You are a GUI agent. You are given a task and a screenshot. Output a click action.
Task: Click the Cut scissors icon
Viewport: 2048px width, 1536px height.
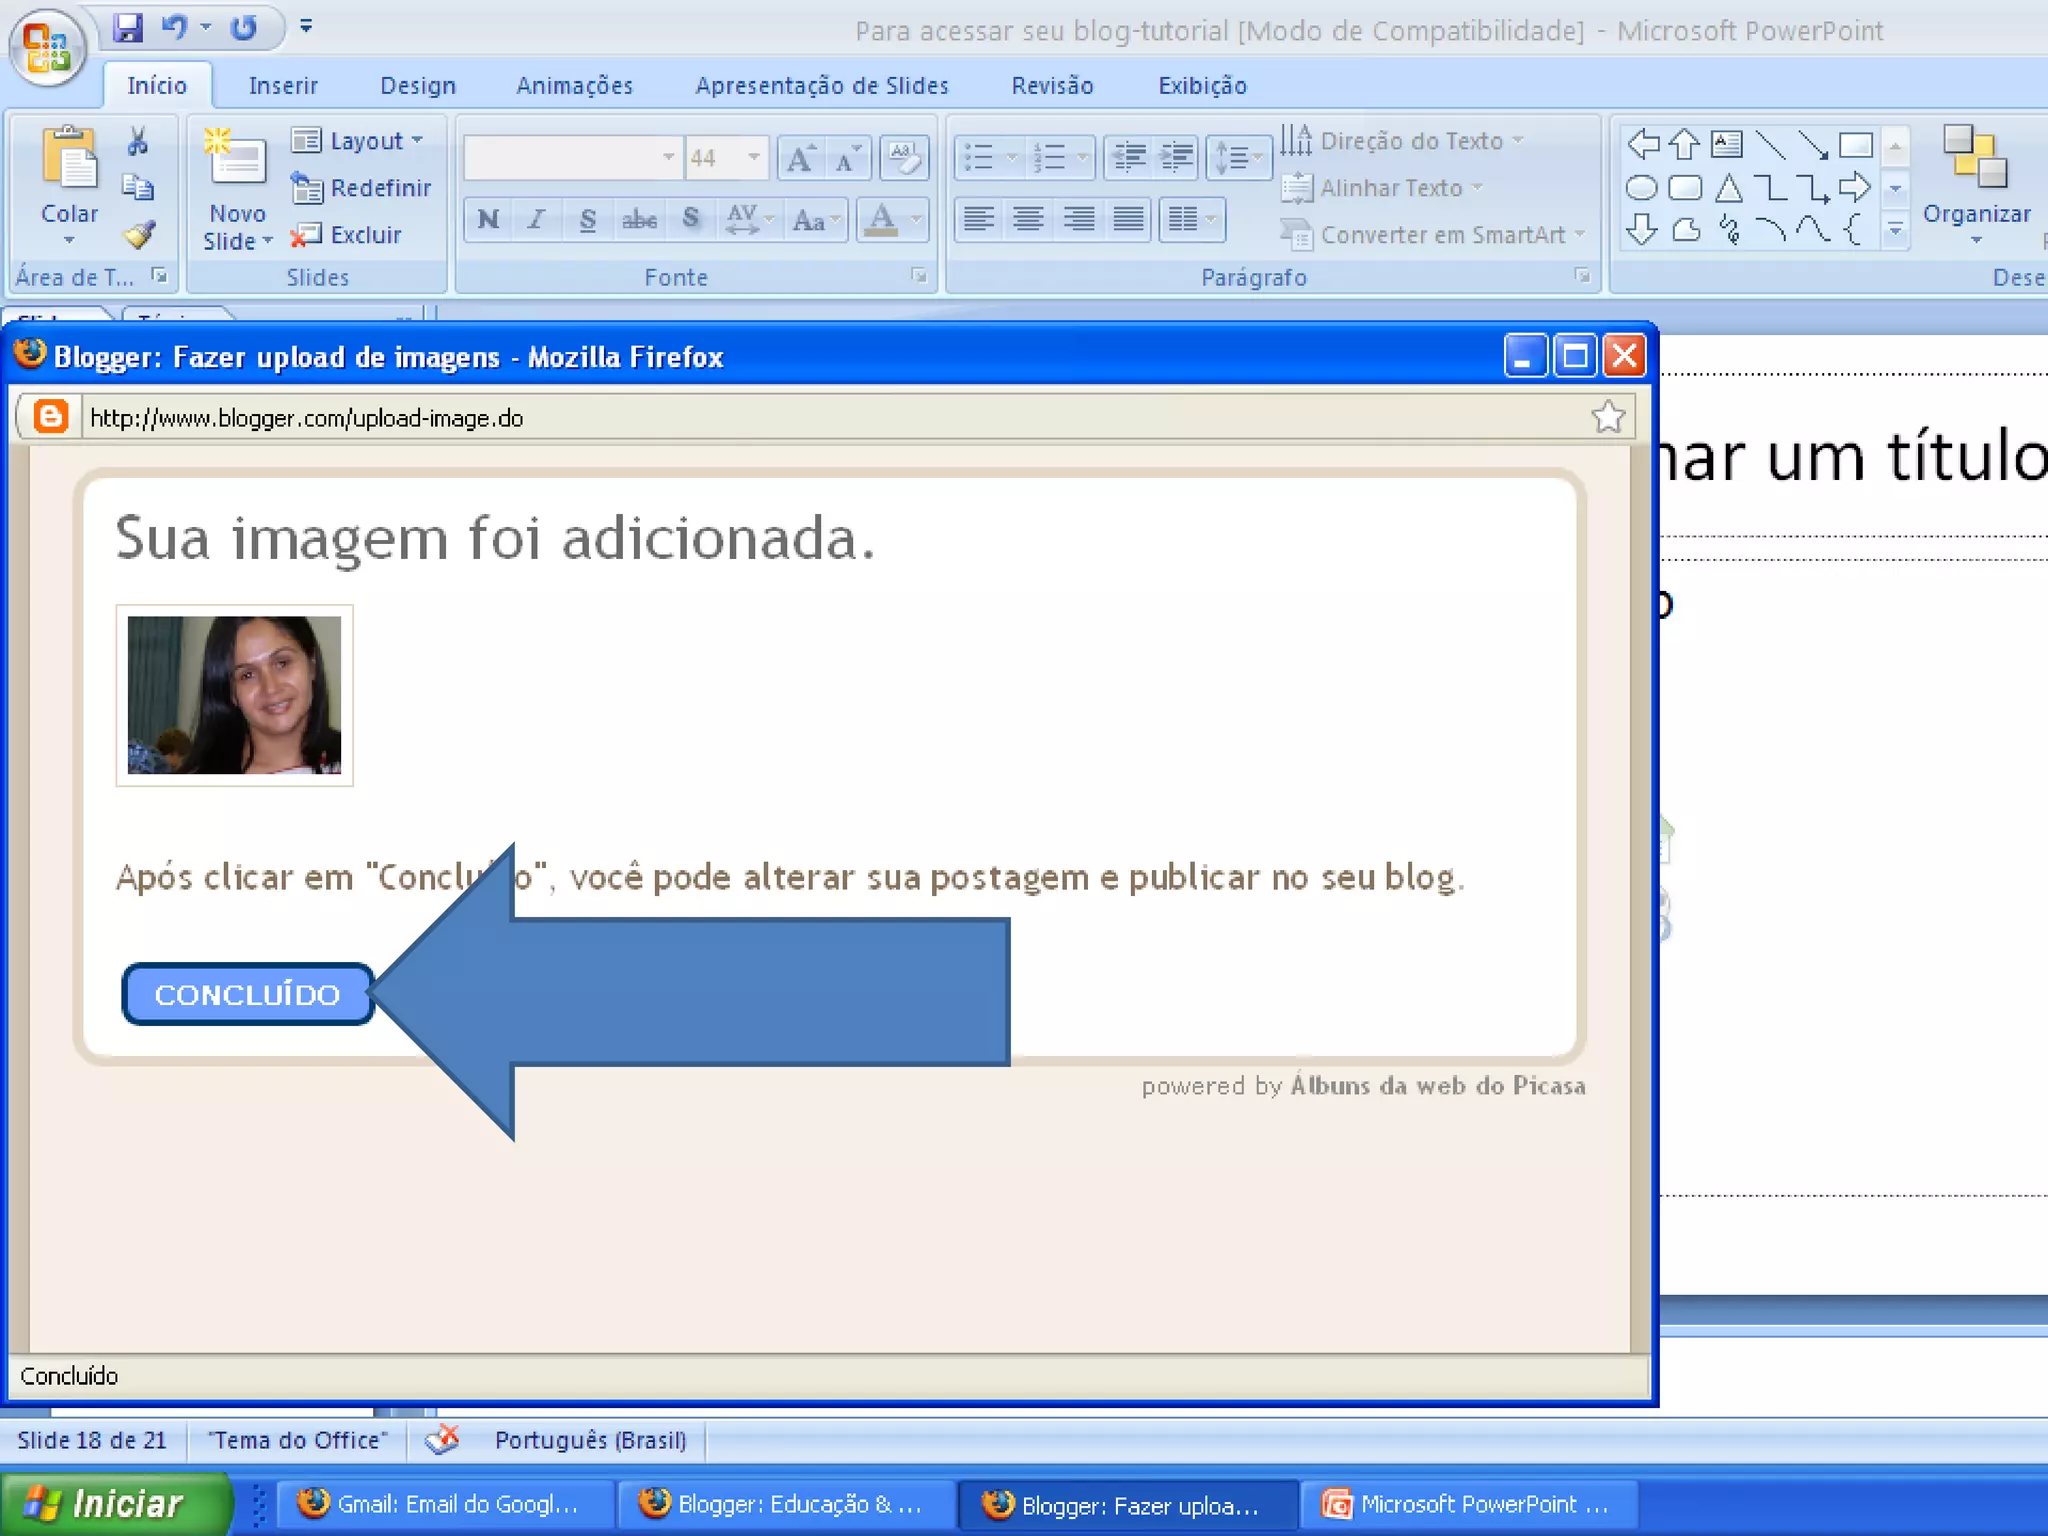pos(138,142)
